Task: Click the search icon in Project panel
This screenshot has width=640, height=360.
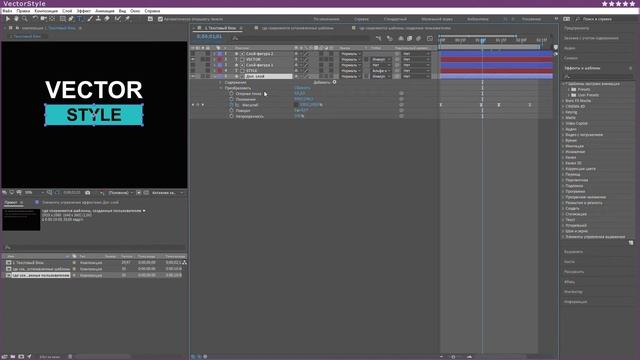Action: (x=8, y=247)
